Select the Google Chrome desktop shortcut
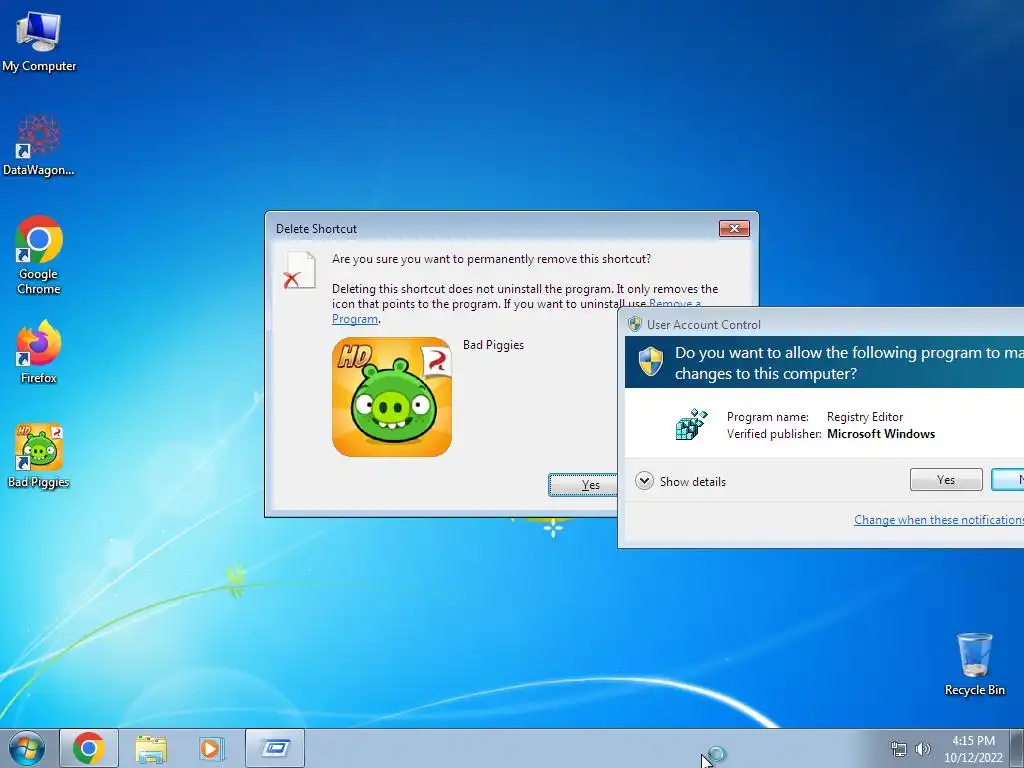The width and height of the screenshot is (1024, 768). pyautogui.click(x=39, y=255)
